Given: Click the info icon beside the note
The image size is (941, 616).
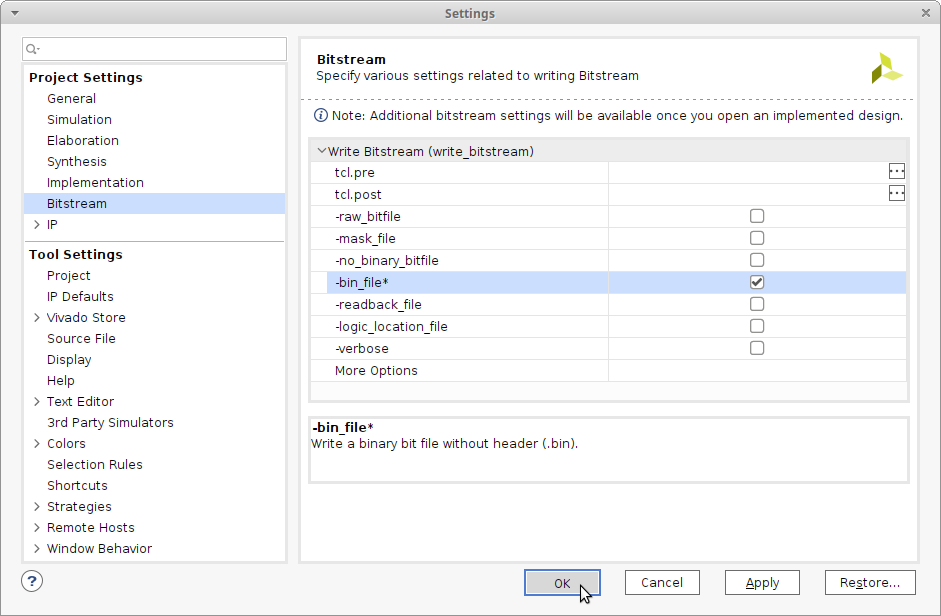Looking at the screenshot, I should pyautogui.click(x=321, y=115).
